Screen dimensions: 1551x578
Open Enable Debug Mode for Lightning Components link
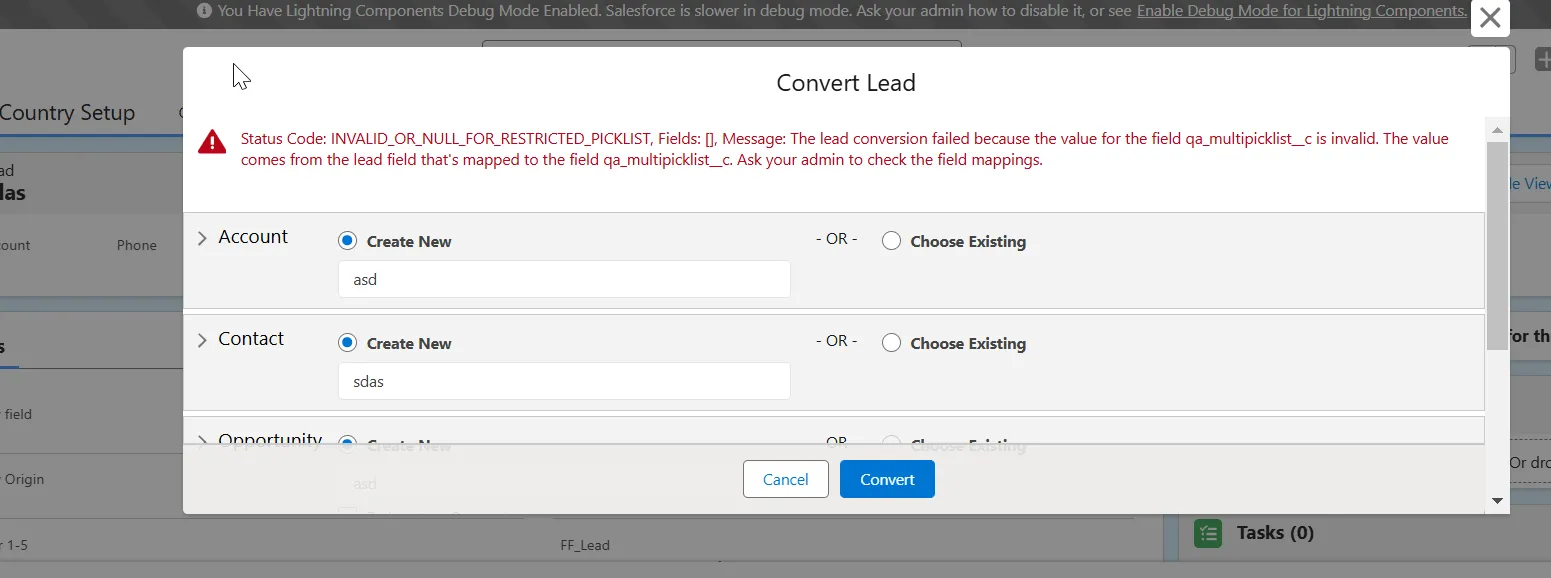tap(1301, 11)
